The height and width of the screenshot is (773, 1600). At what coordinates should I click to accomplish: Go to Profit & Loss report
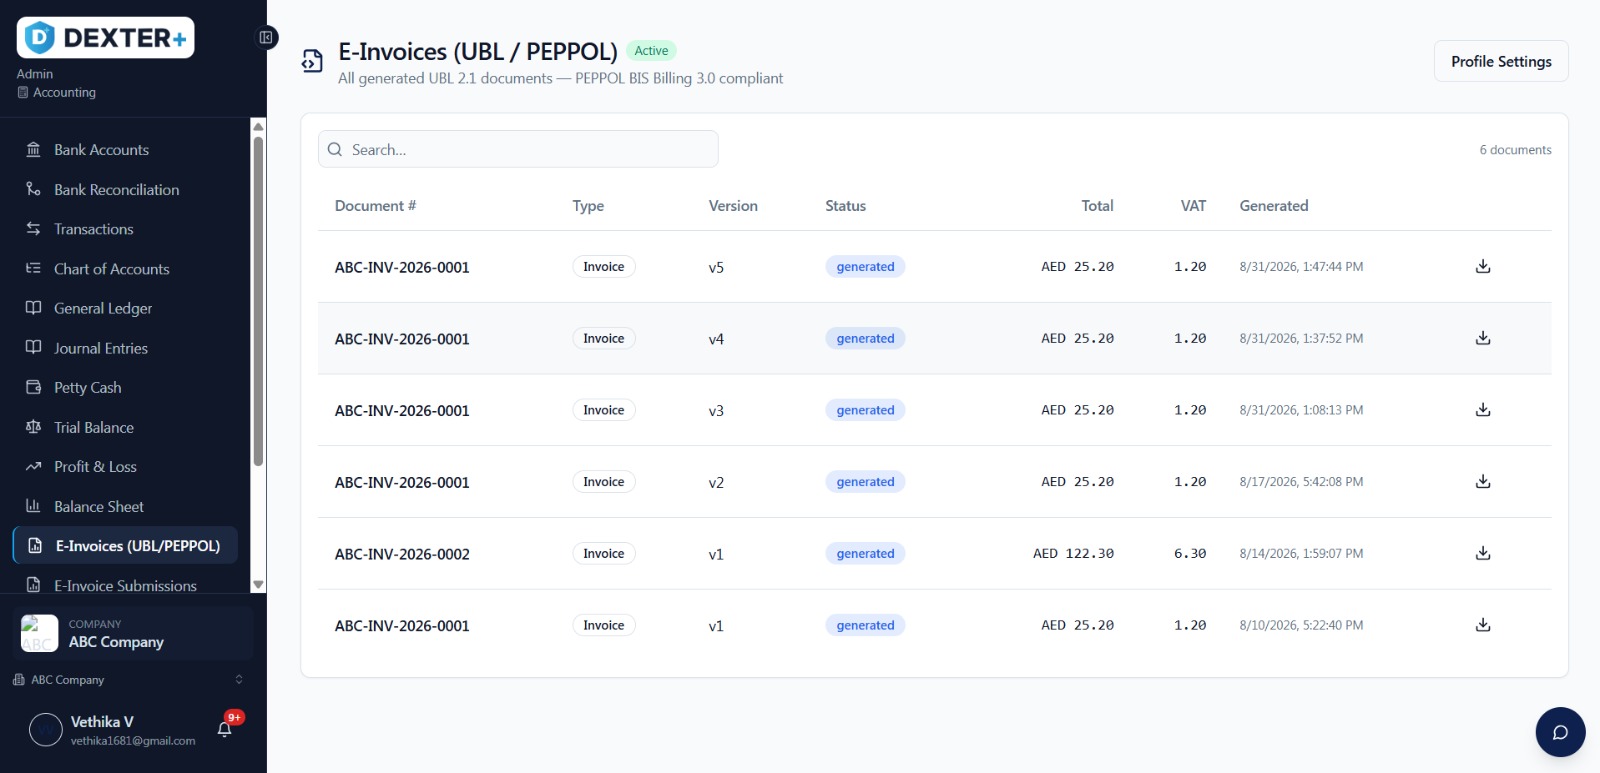pos(125,467)
